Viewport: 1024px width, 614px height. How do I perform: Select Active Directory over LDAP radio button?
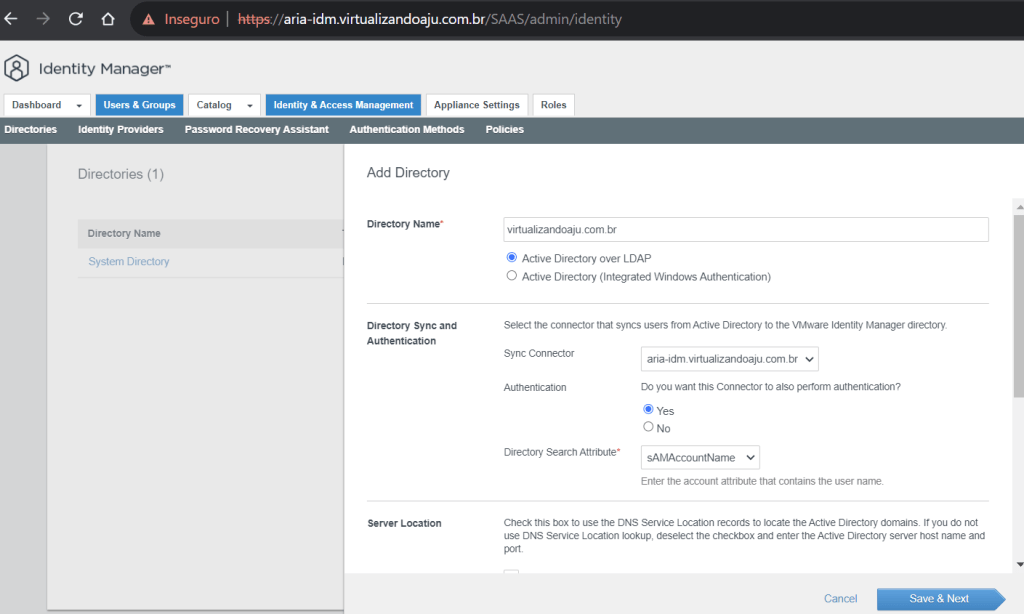tap(512, 258)
